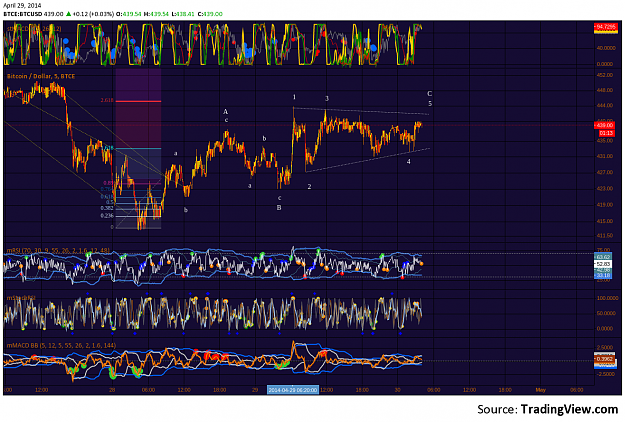Click the 63.62 RSI value label
625x422 pixels.
point(603,257)
